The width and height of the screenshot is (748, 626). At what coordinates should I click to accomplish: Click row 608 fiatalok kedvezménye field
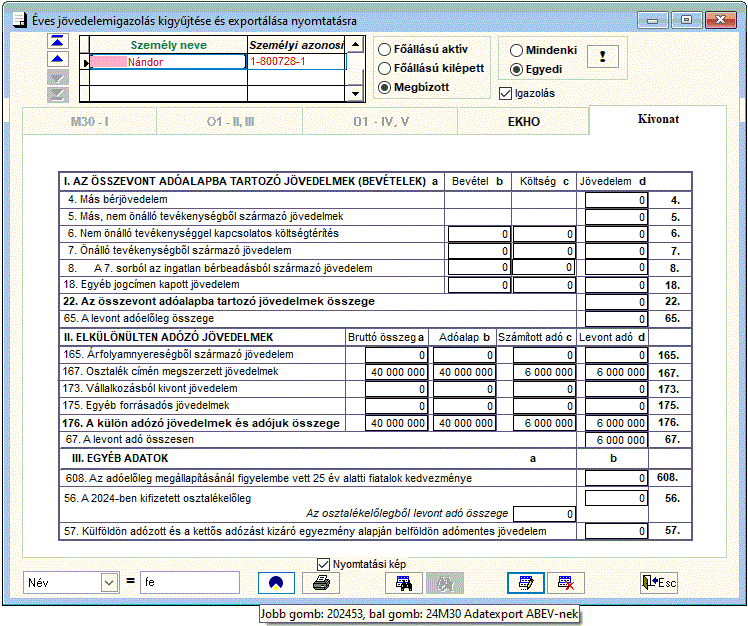pyautogui.click(x=616, y=478)
